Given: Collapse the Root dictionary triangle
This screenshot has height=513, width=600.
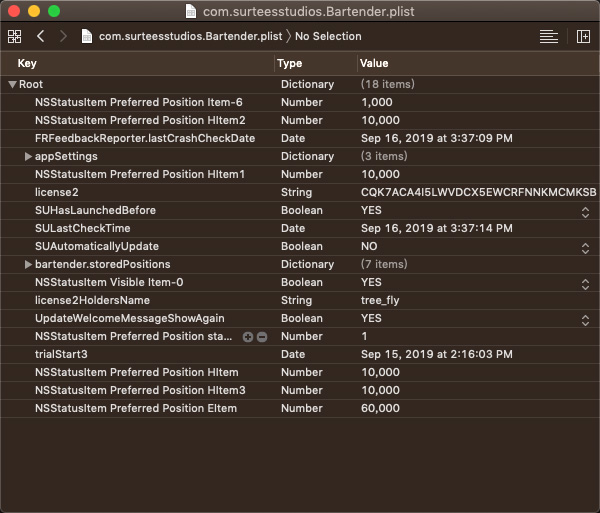Looking at the screenshot, I should (12, 85).
